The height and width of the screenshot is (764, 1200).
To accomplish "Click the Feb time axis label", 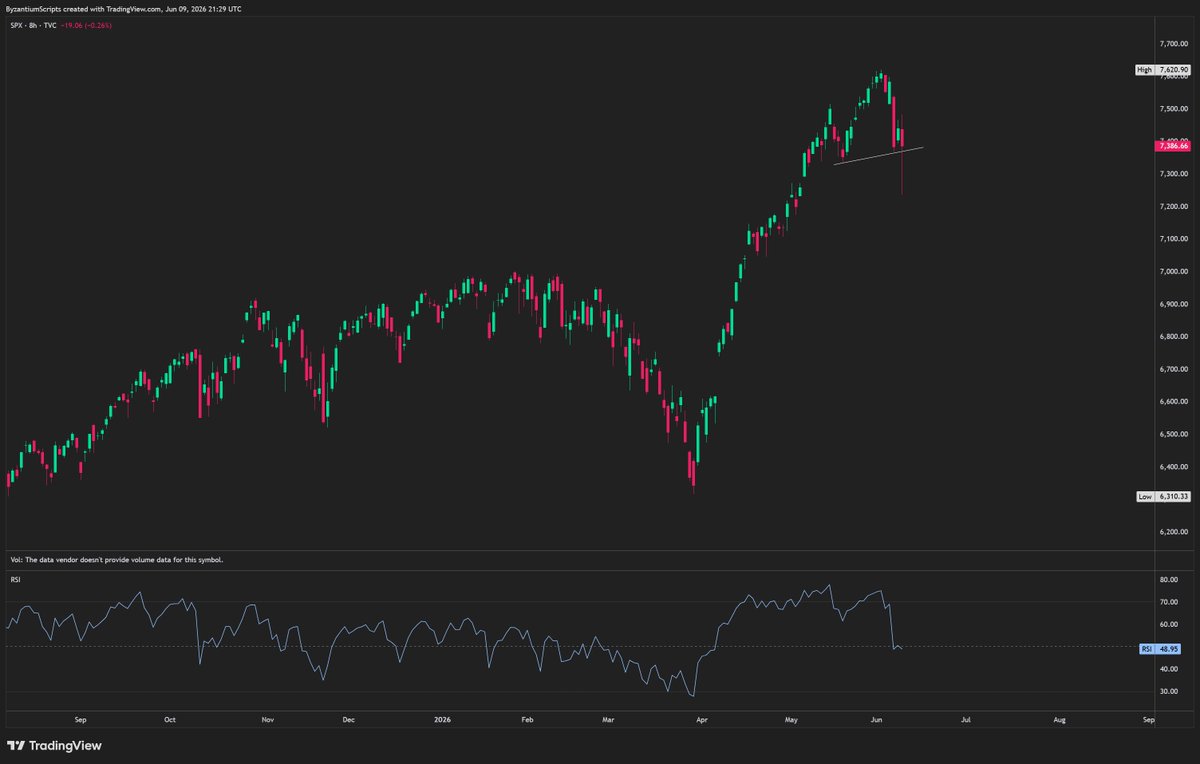I will point(528,719).
